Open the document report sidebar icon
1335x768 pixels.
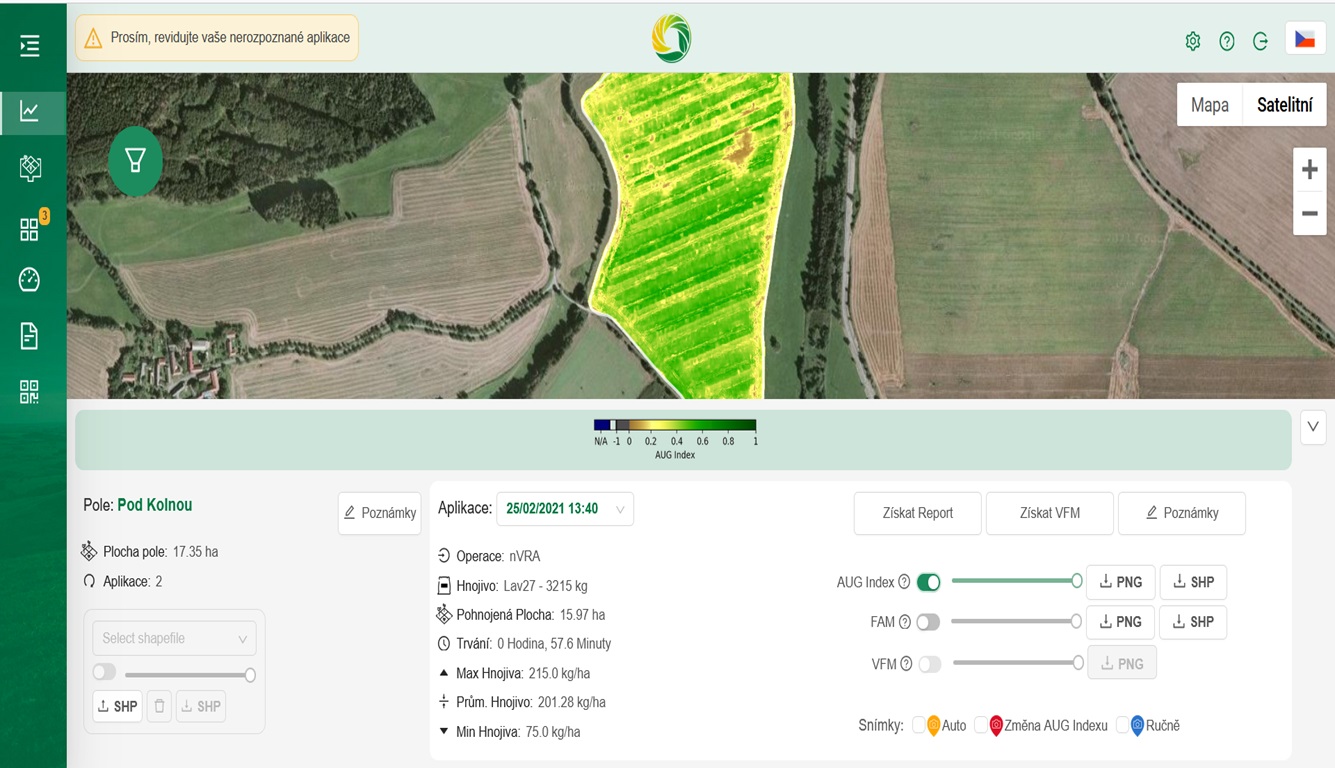pos(30,336)
